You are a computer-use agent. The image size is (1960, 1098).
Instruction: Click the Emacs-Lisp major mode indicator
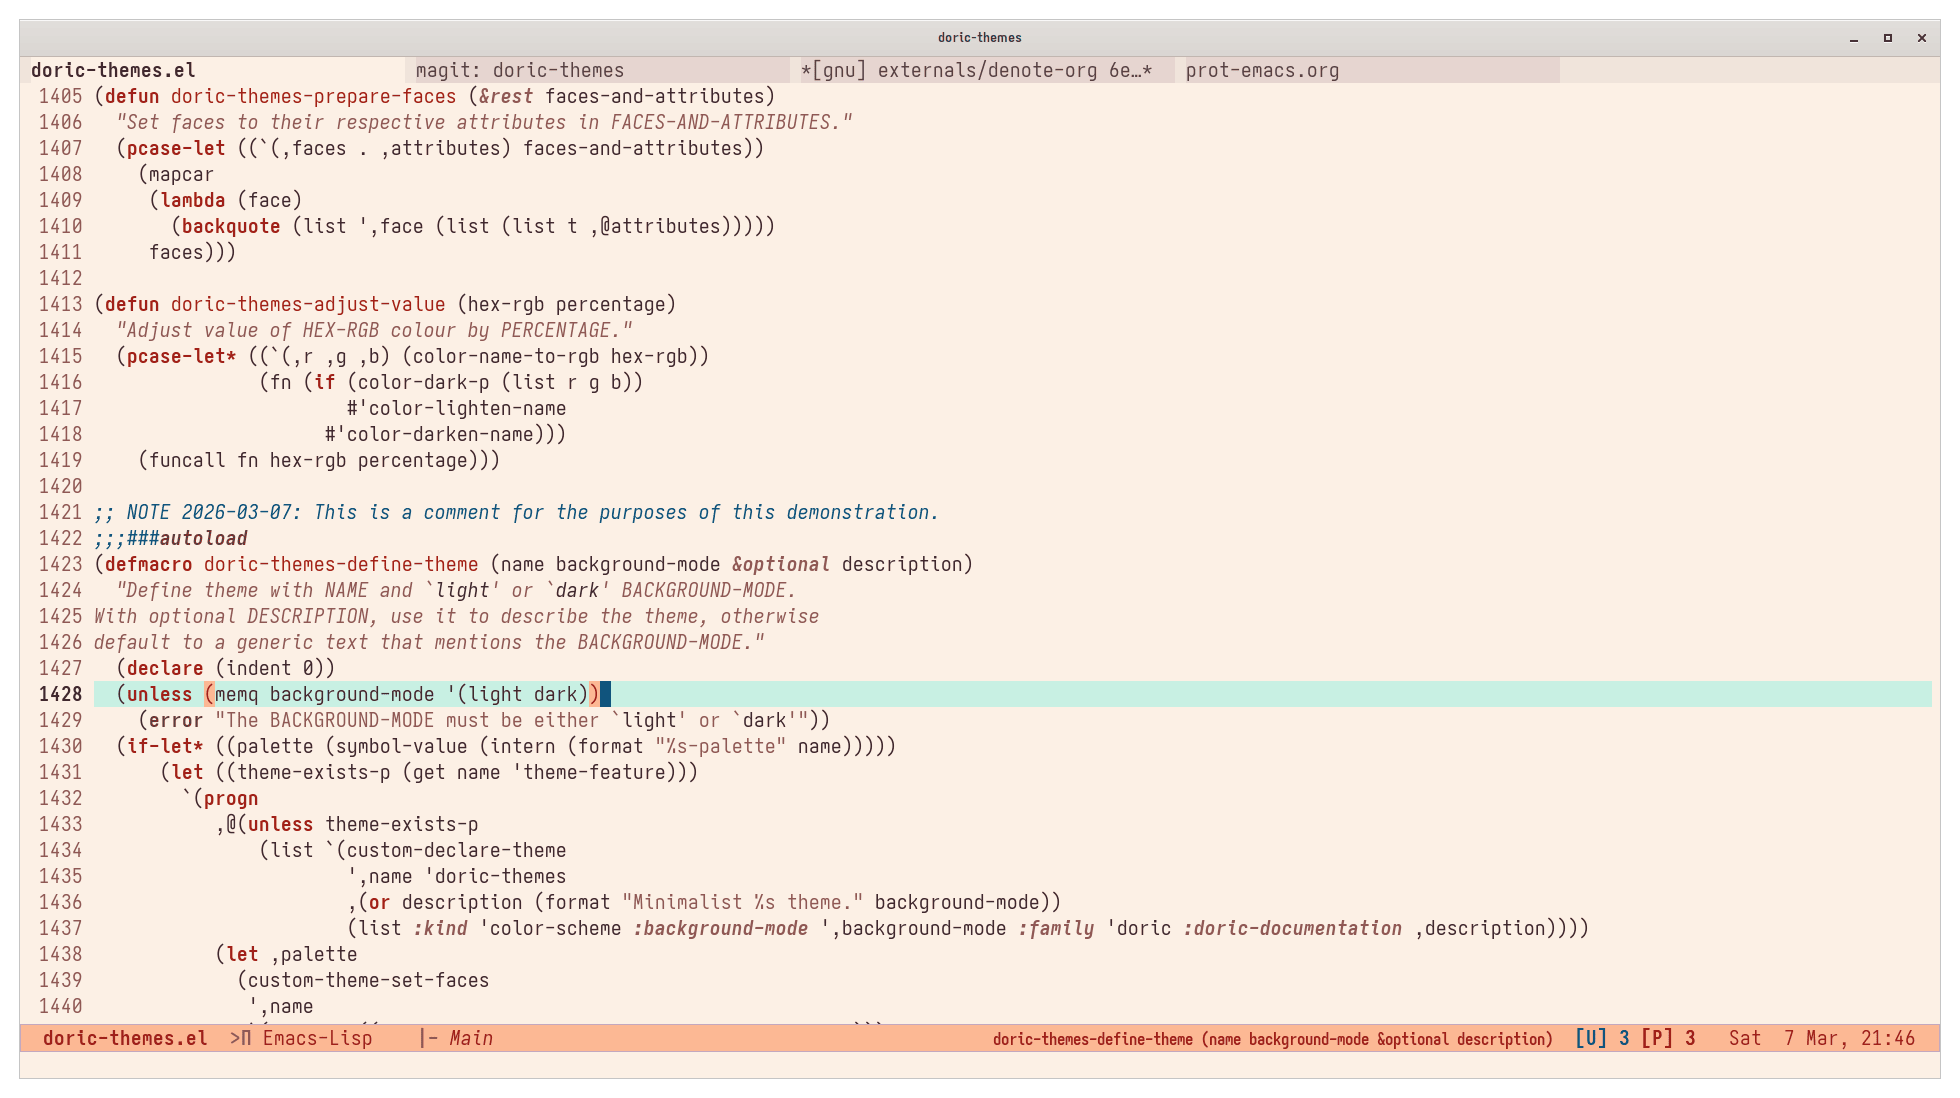[317, 1038]
